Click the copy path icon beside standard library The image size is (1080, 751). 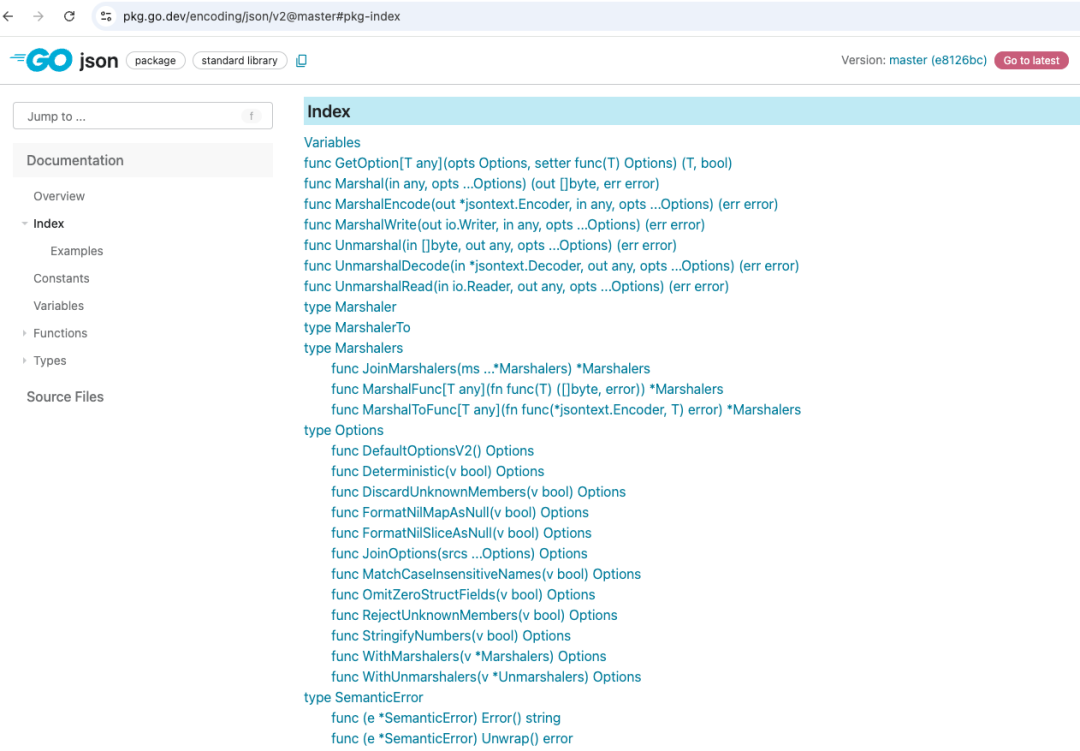point(301,60)
